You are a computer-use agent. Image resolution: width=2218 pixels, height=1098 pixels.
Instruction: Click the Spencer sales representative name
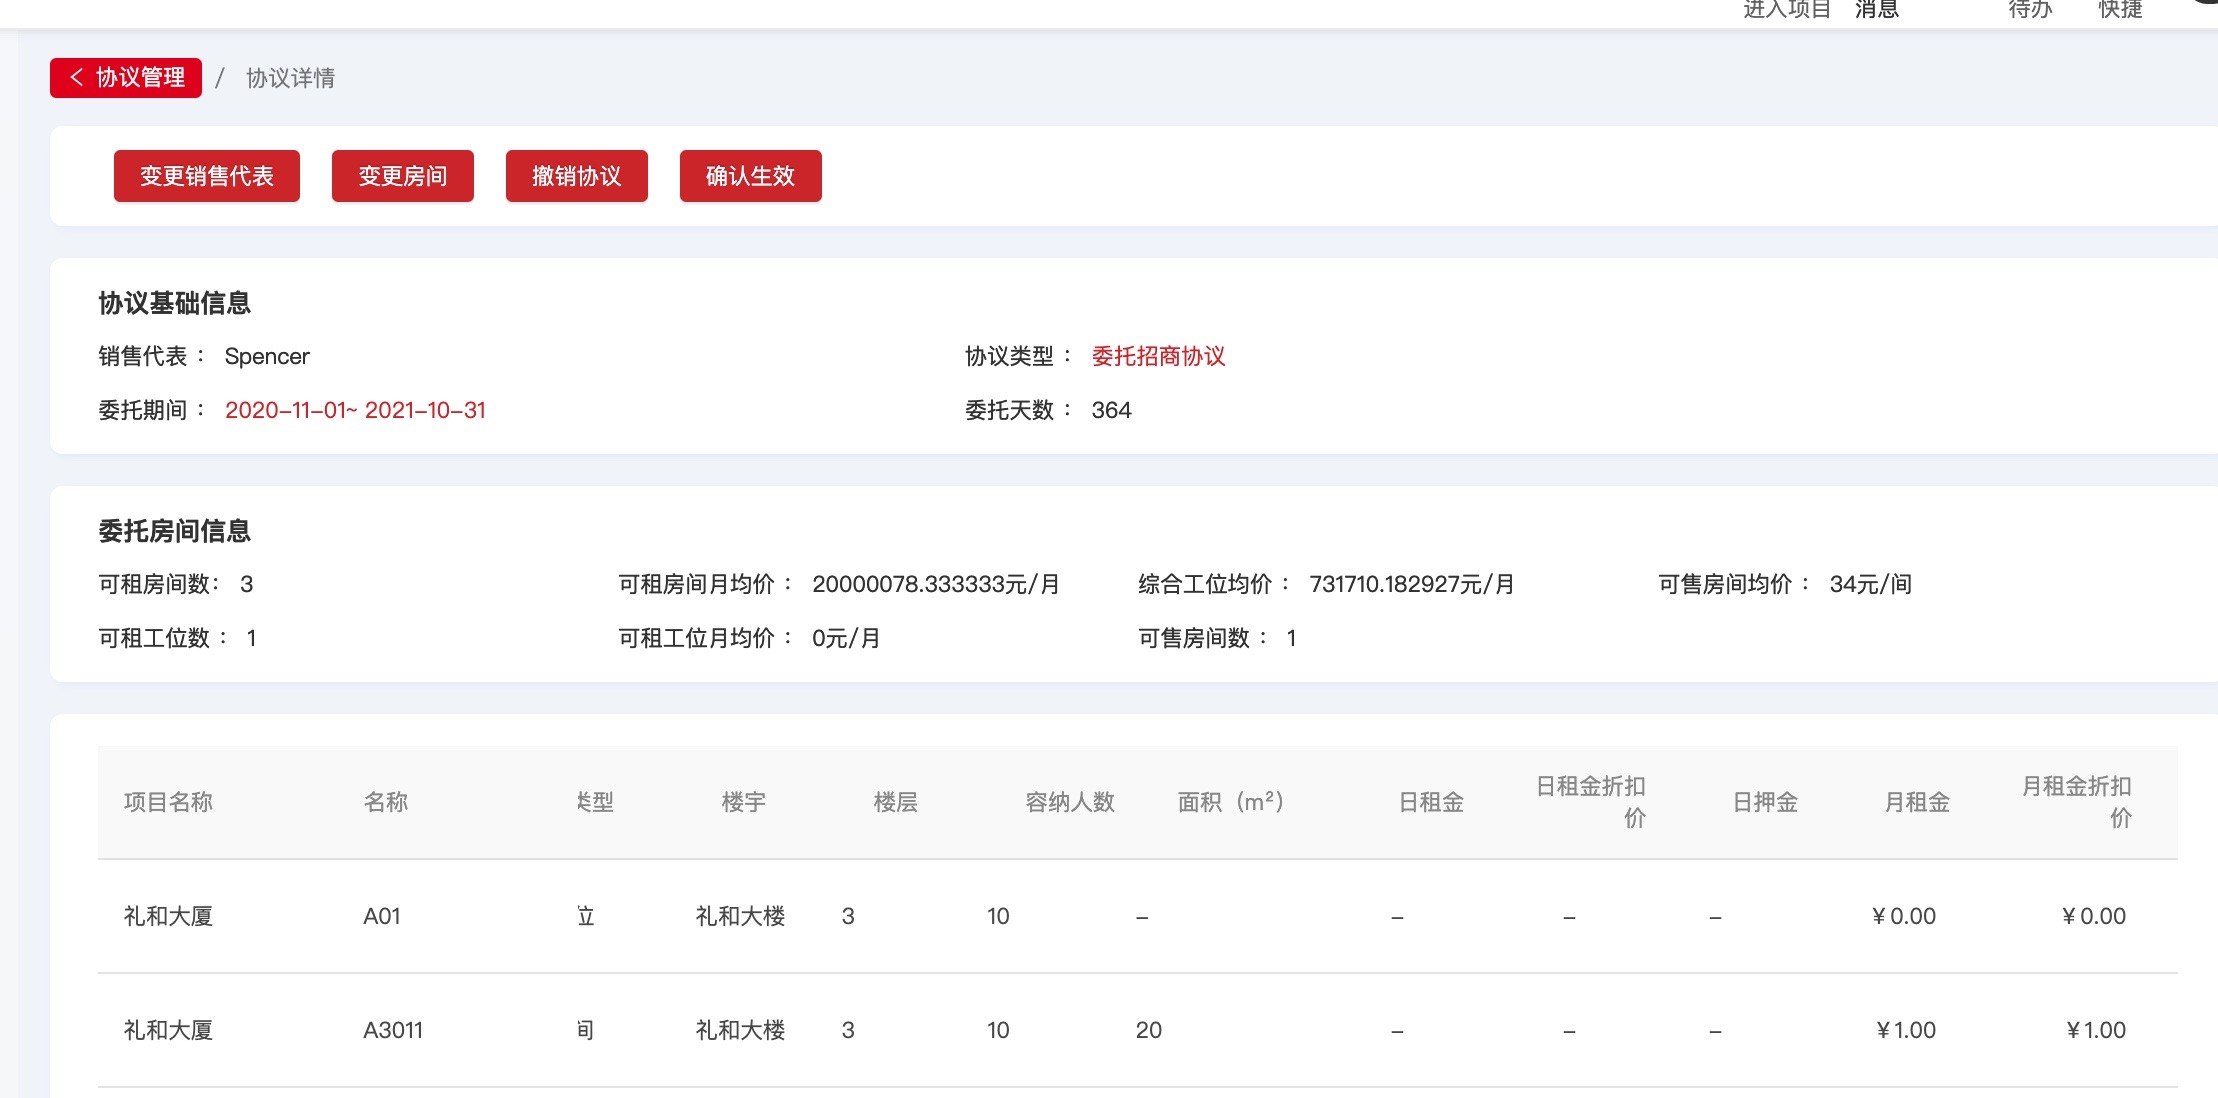pyautogui.click(x=267, y=356)
